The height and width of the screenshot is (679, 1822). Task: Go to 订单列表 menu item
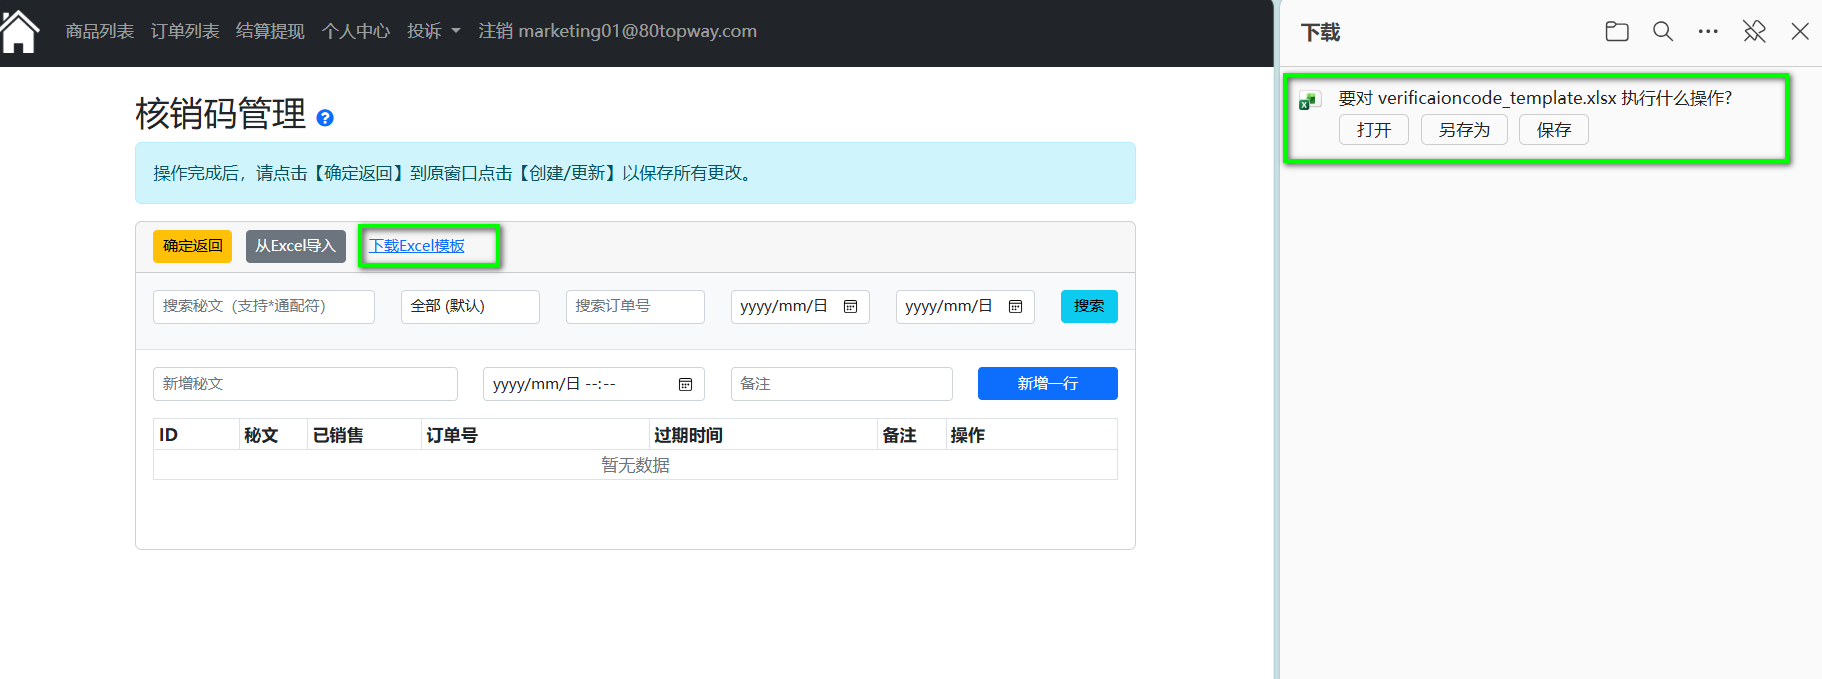coord(185,31)
